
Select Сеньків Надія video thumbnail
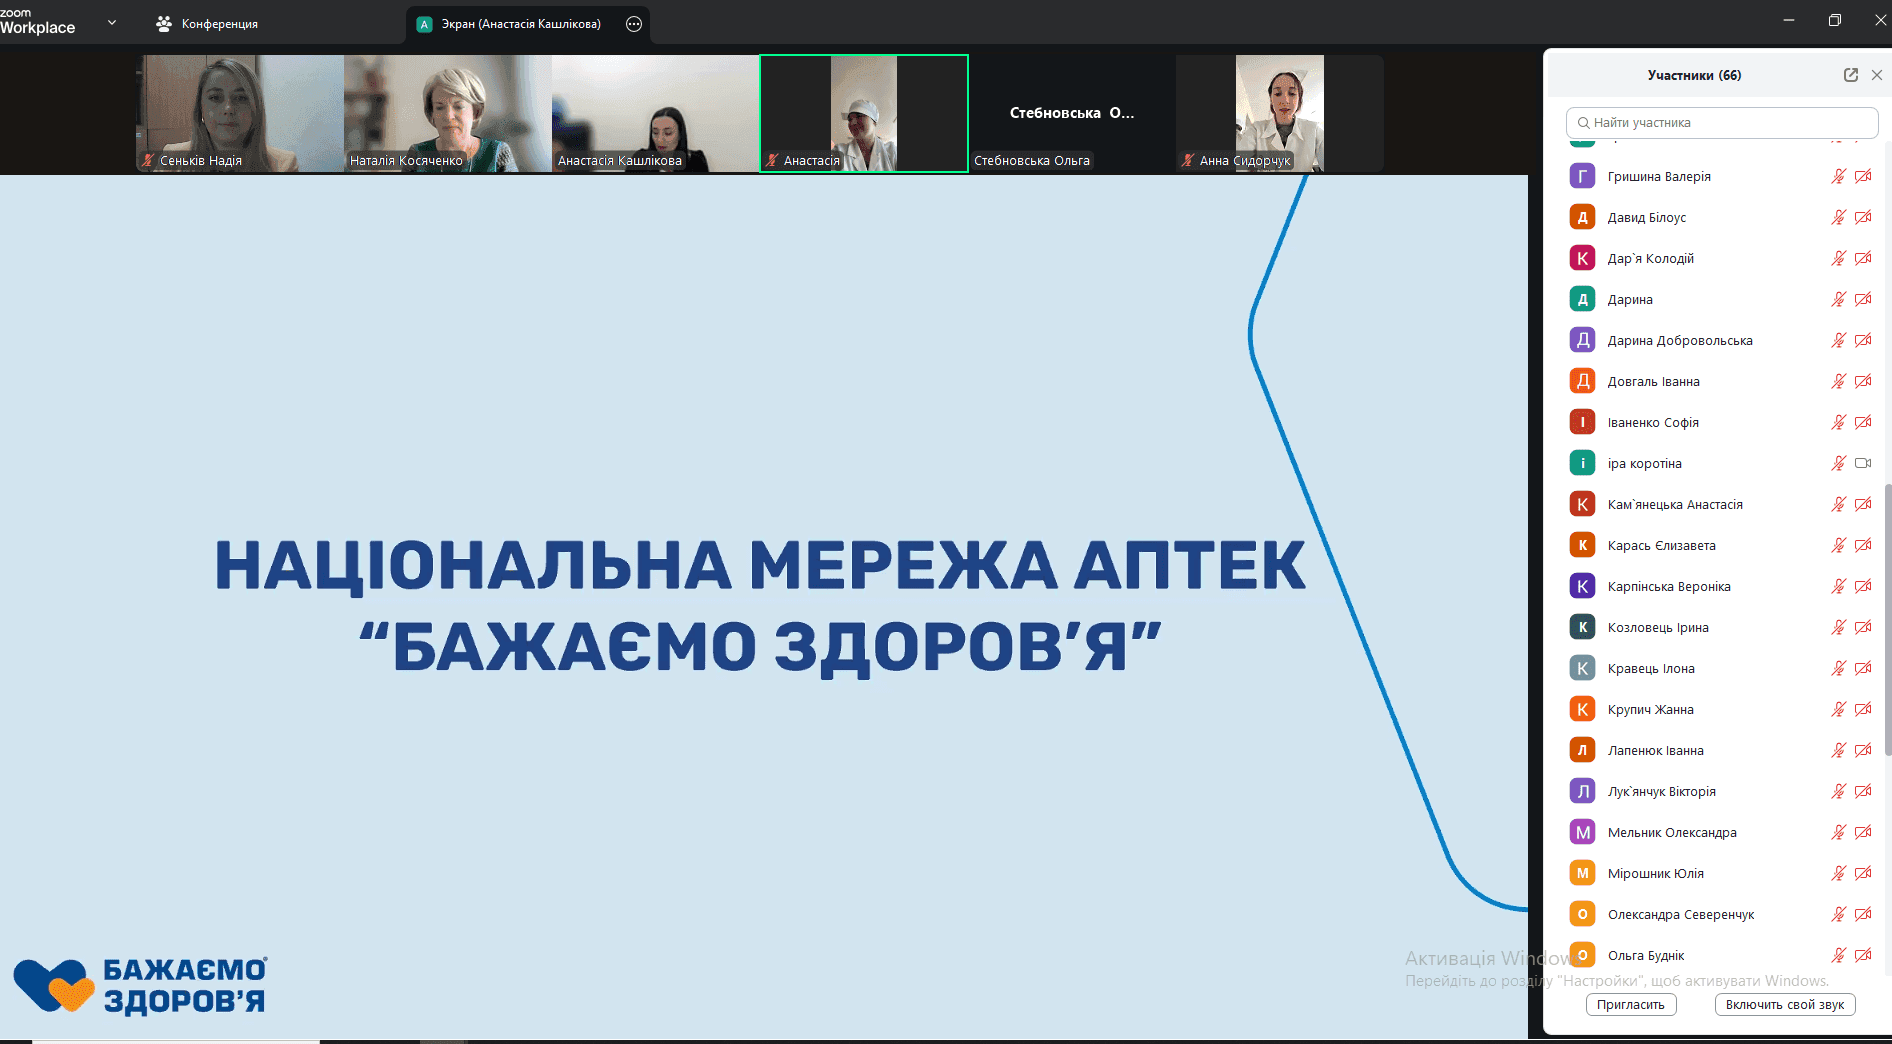coord(240,113)
